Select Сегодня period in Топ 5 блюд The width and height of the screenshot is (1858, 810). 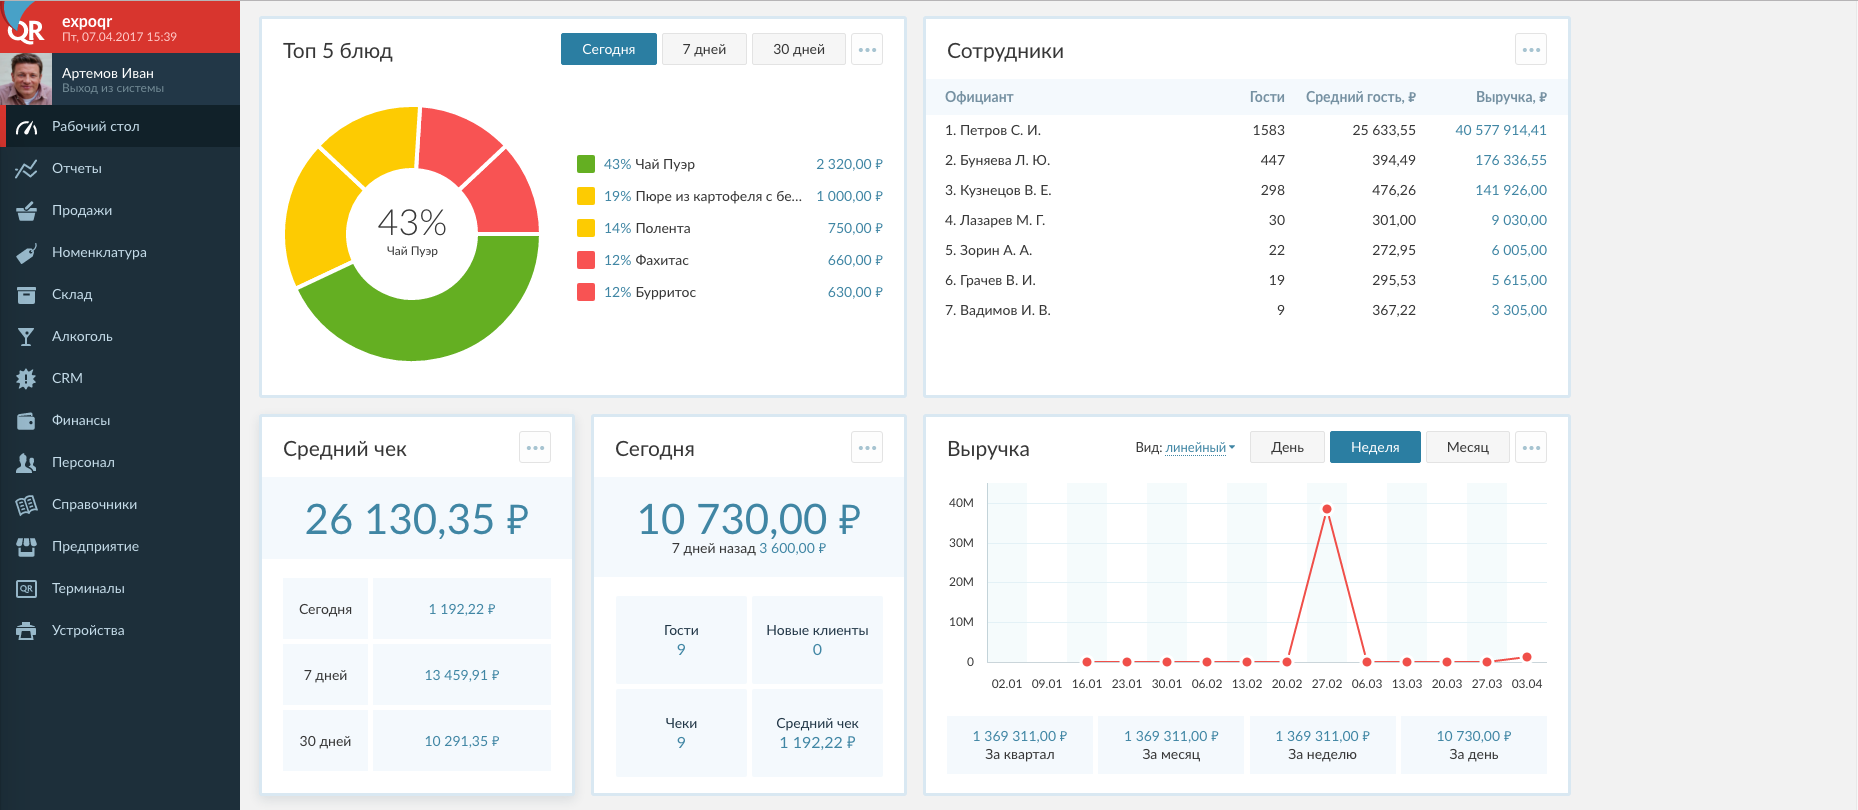(x=609, y=49)
